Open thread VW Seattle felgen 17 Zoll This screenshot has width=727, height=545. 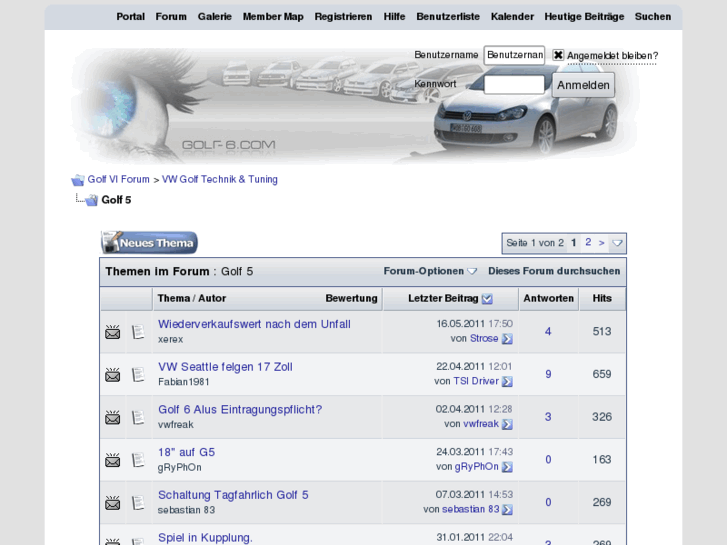225,367
